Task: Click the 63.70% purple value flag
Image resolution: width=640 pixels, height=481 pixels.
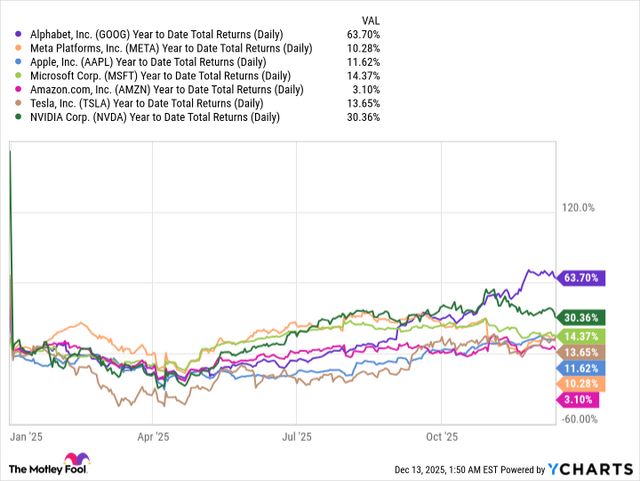Action: click(x=581, y=277)
